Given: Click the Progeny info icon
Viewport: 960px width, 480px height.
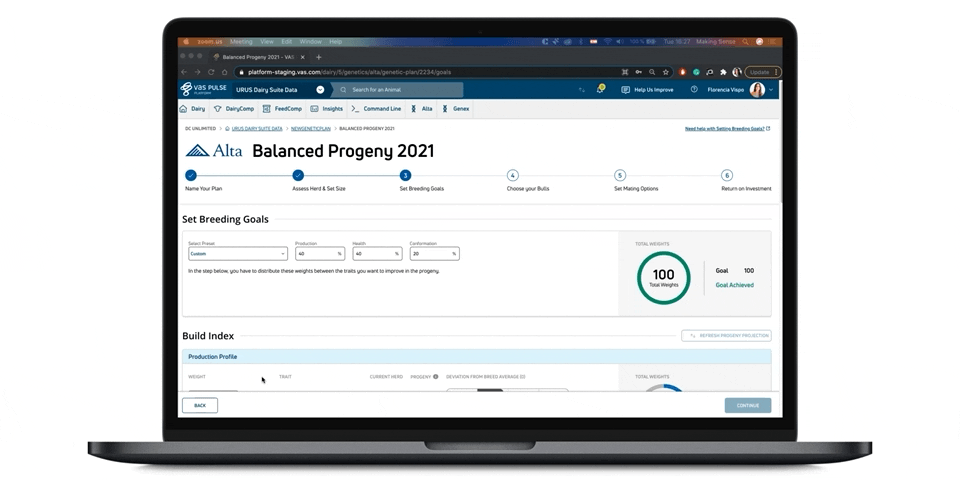Looking at the screenshot, I should coord(436,377).
